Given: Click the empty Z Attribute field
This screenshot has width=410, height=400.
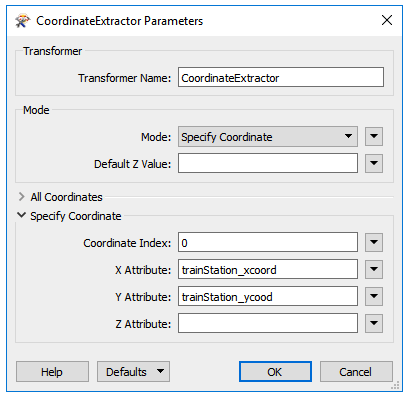Looking at the screenshot, I should coord(268,323).
